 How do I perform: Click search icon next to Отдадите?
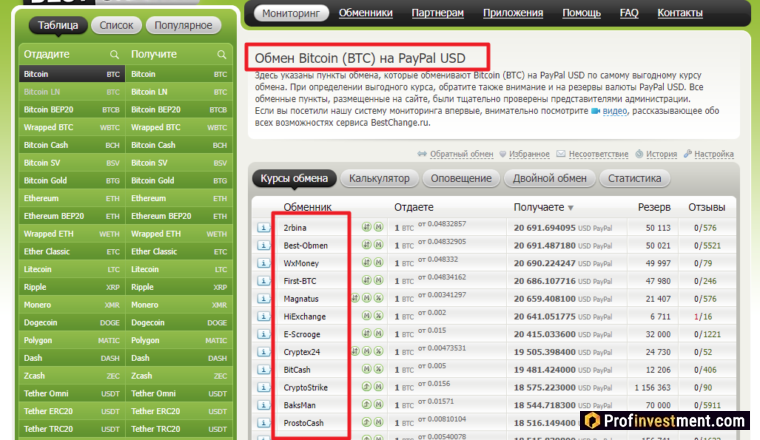(114, 54)
